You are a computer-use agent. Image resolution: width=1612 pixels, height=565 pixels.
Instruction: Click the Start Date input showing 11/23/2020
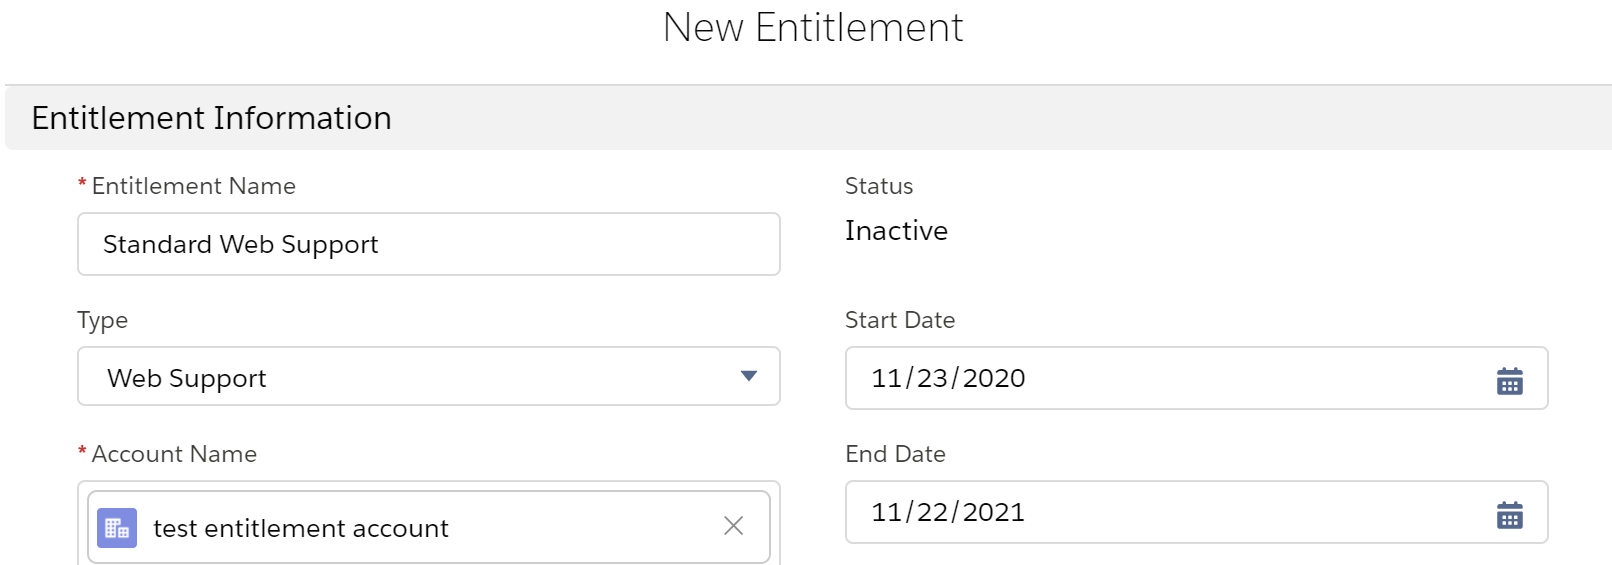coord(1197,378)
